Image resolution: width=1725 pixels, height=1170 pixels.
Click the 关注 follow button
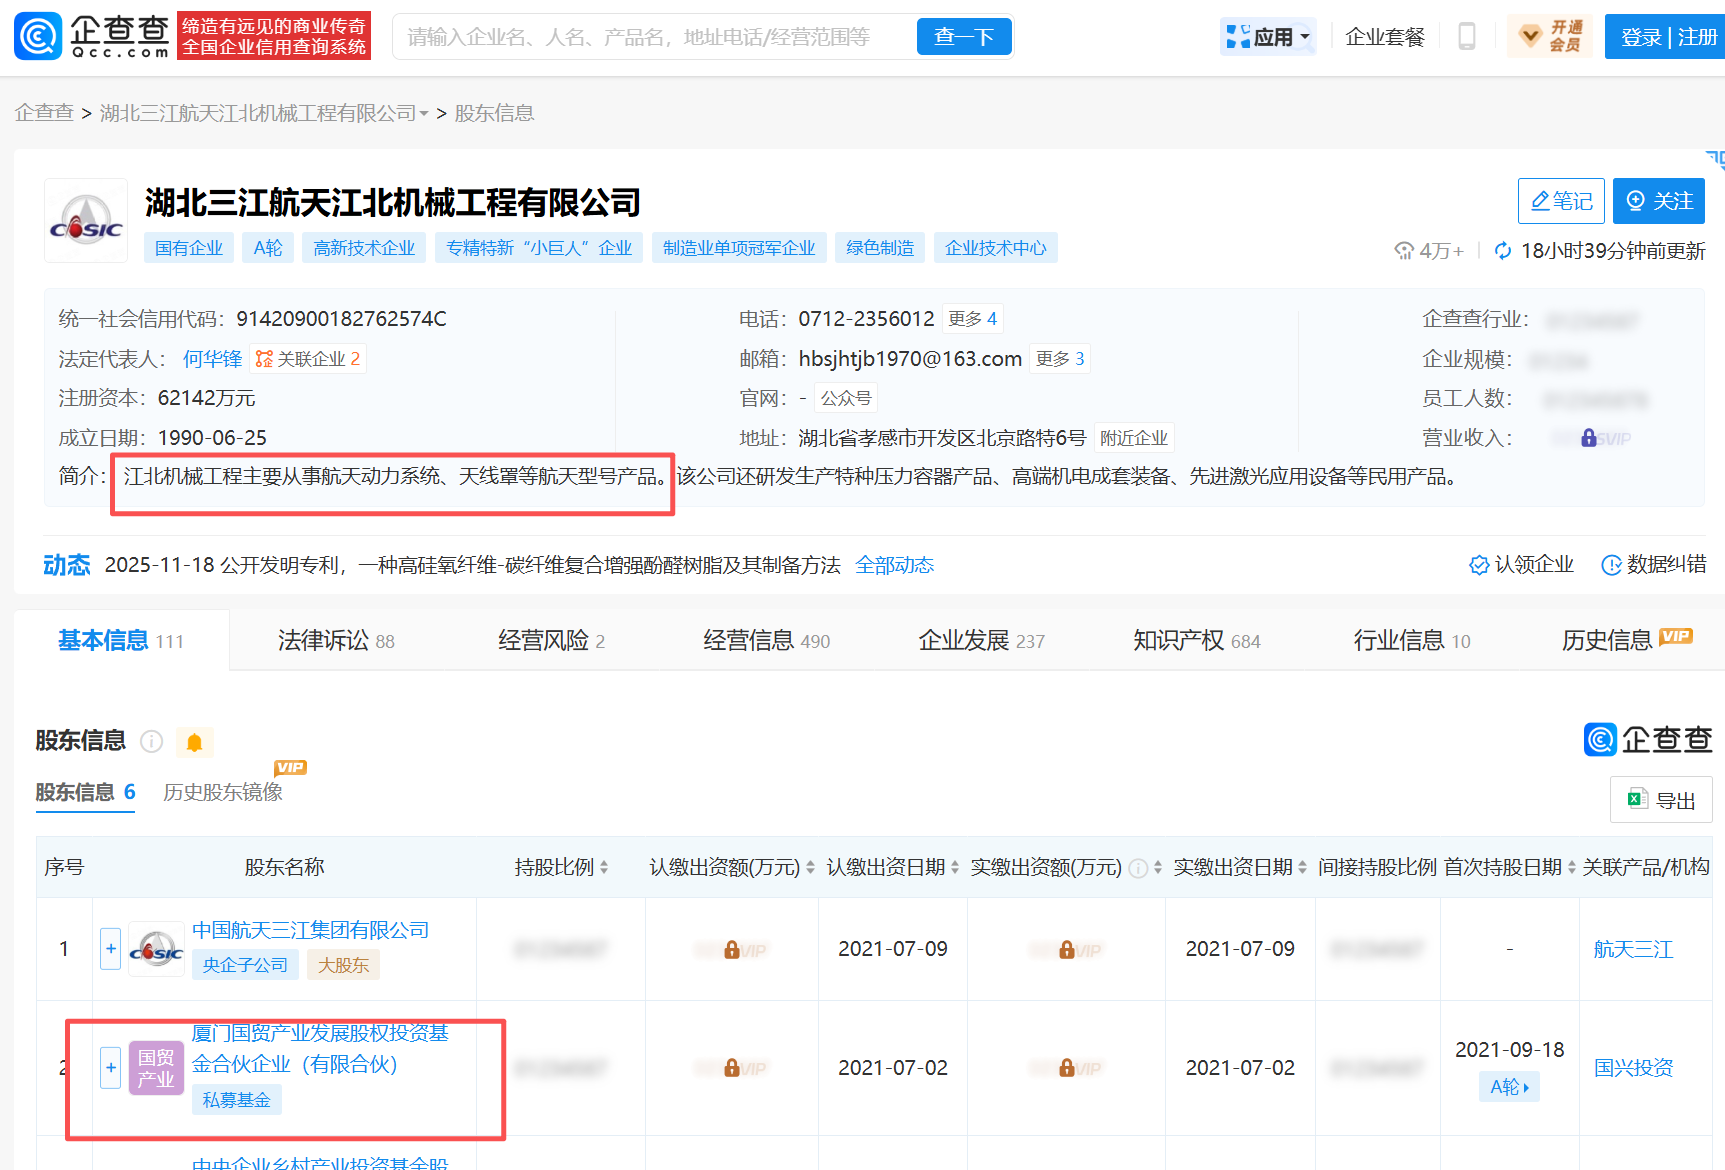tap(1659, 201)
